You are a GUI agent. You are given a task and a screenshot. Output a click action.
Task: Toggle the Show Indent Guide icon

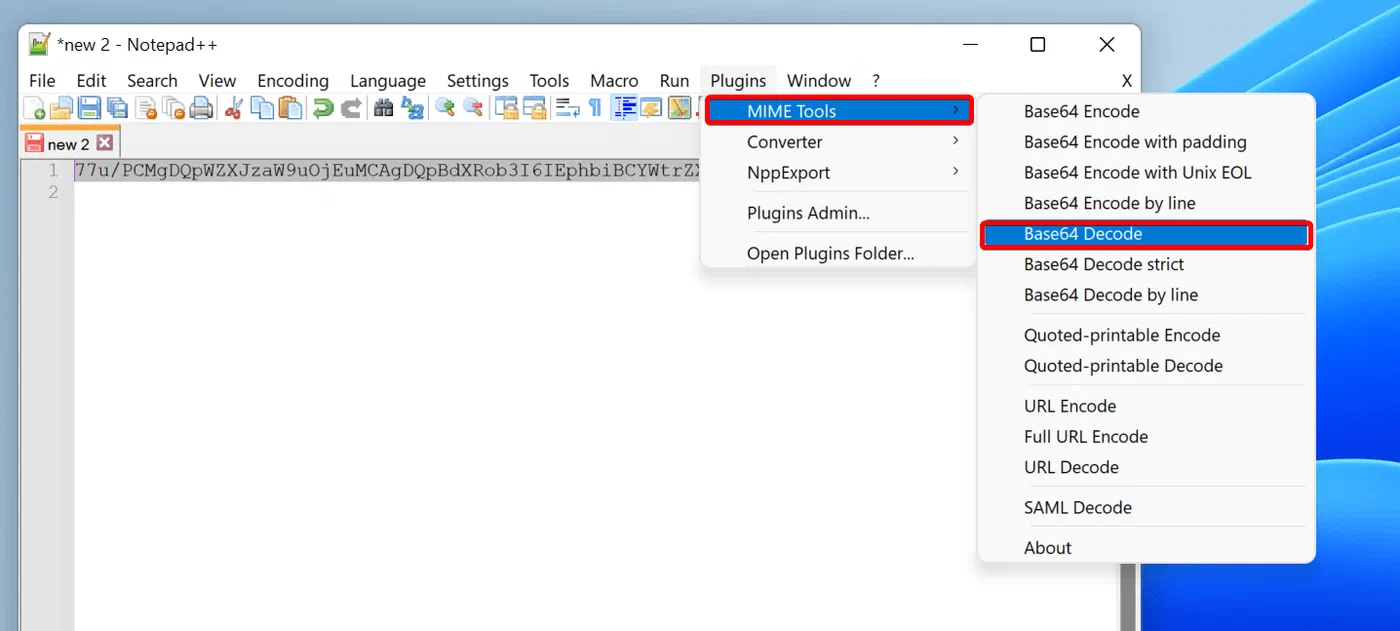click(625, 108)
